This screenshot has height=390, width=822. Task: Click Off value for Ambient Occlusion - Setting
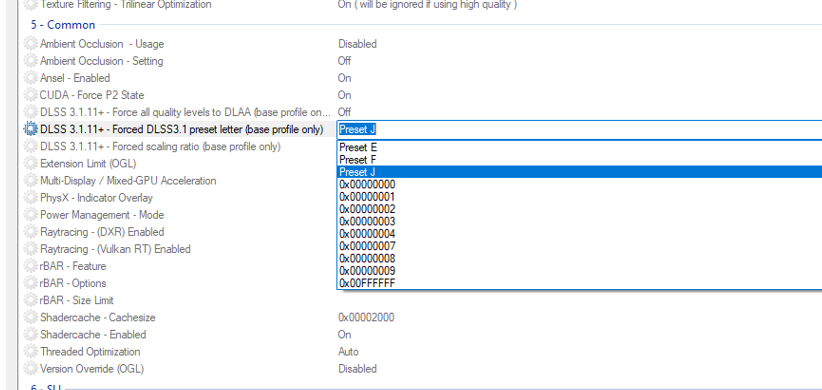coord(344,61)
